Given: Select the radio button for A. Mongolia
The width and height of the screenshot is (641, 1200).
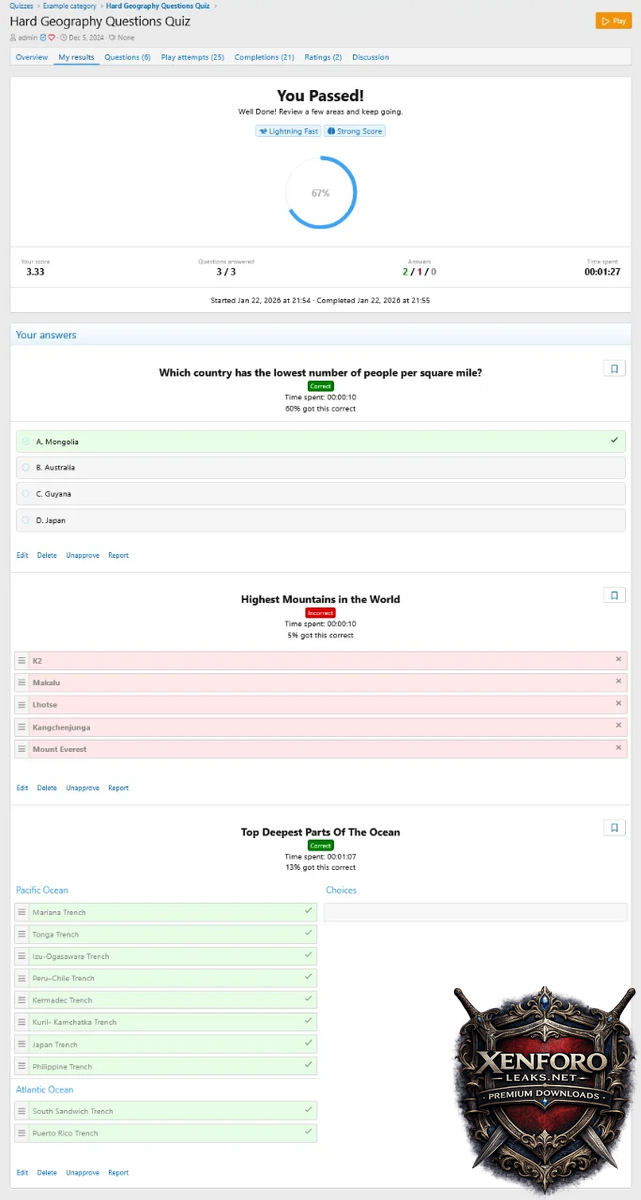Looking at the screenshot, I should coord(26,441).
